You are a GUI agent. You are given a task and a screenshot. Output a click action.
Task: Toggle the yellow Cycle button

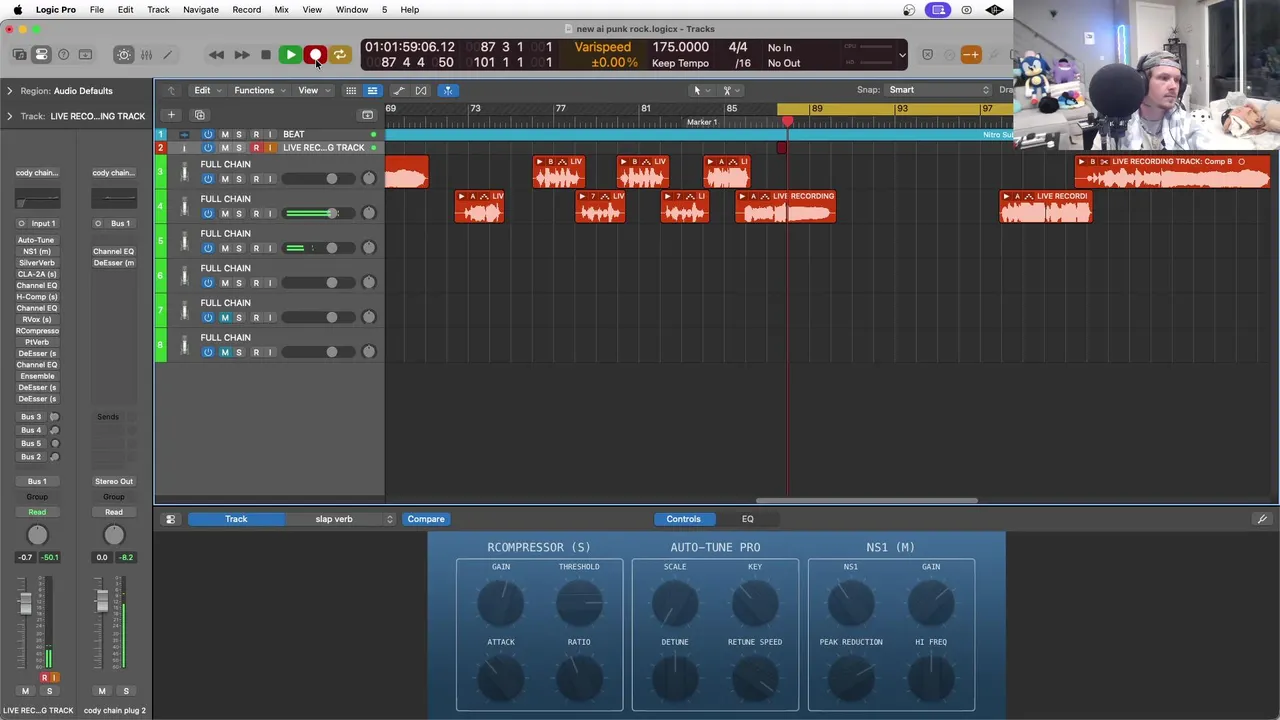(340, 55)
